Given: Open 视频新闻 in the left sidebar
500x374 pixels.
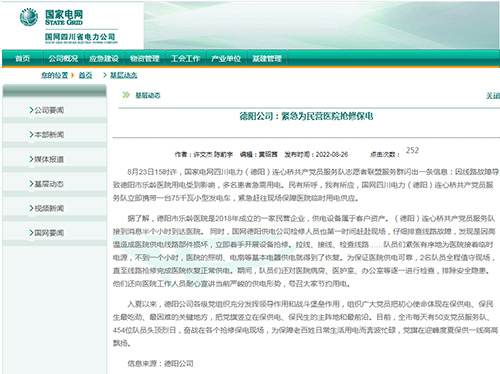Looking at the screenshot, I should pos(49,208).
